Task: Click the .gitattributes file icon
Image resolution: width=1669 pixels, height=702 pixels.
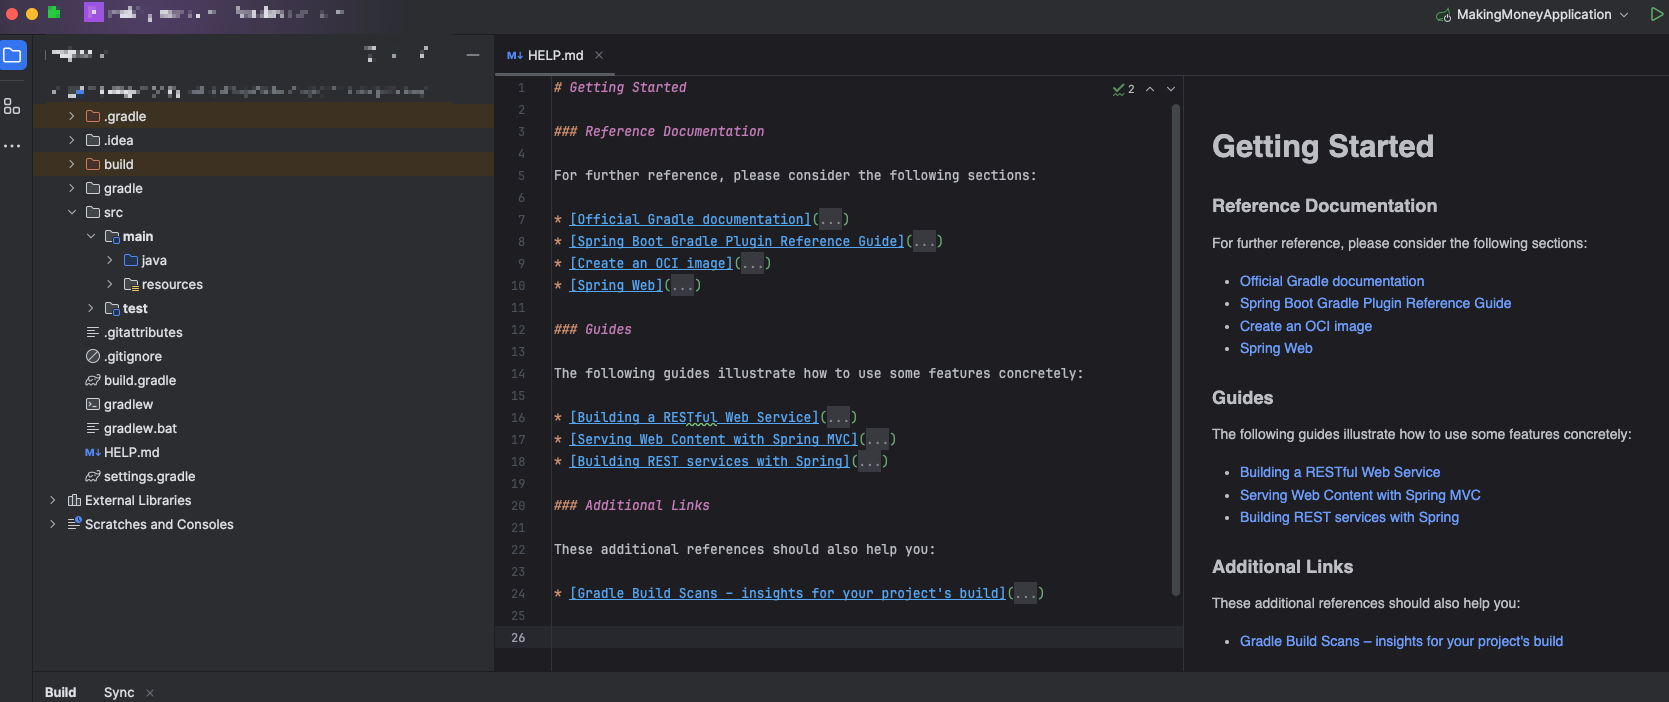Action: pyautogui.click(x=93, y=332)
